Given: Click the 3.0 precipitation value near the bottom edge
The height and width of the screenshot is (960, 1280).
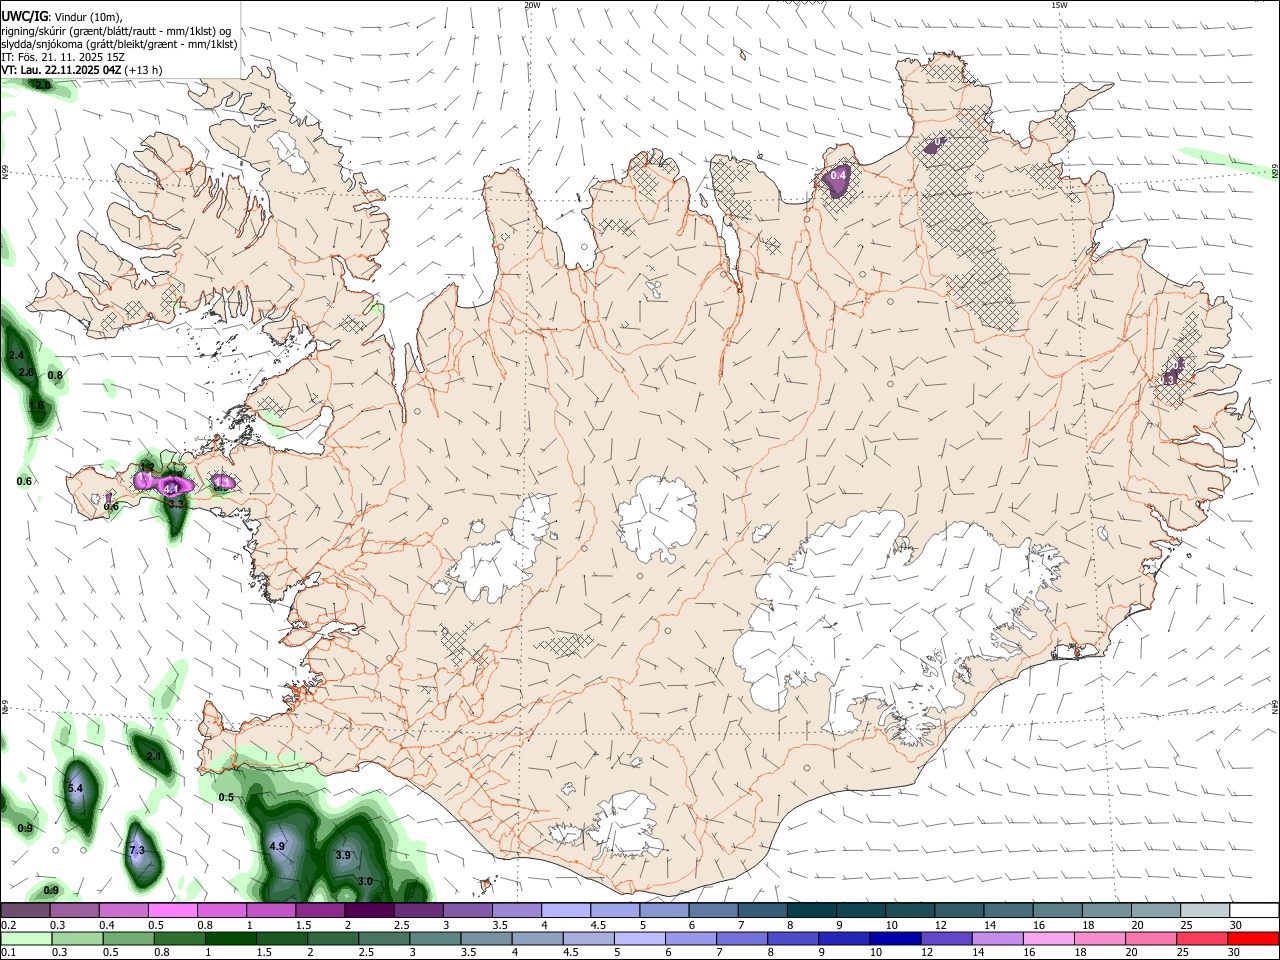Looking at the screenshot, I should coord(365,882).
